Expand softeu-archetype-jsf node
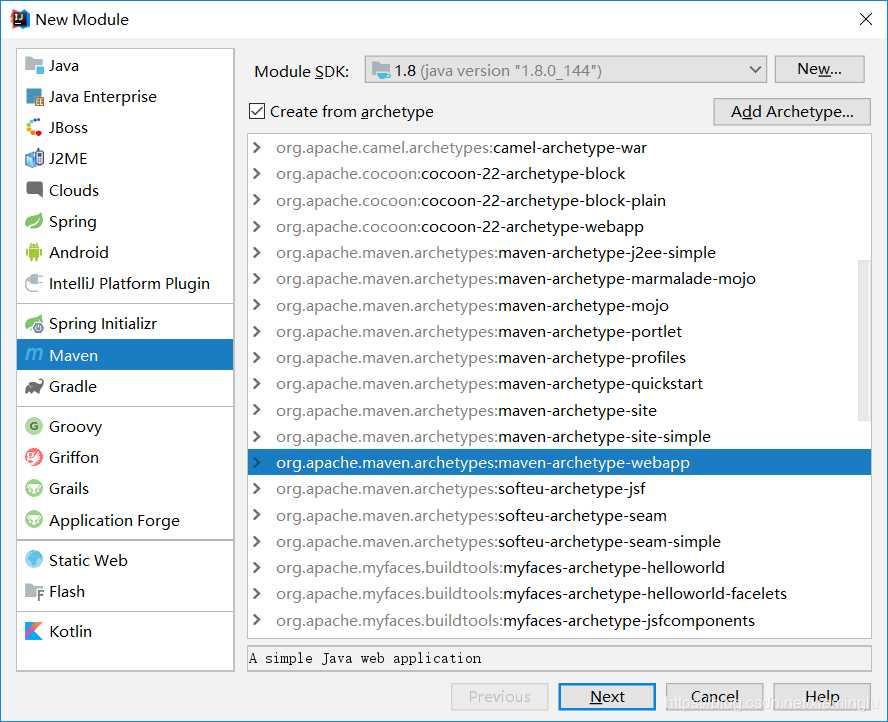Viewport: 888px width, 722px height. pyautogui.click(x=257, y=488)
